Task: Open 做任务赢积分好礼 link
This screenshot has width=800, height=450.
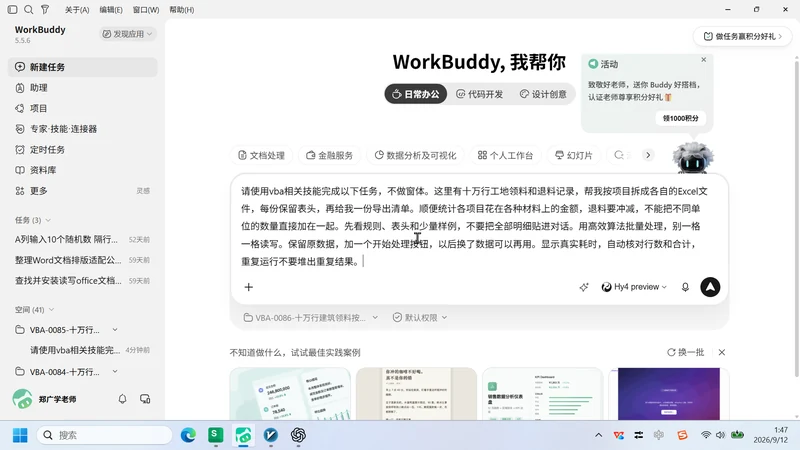Action: [x=742, y=36]
